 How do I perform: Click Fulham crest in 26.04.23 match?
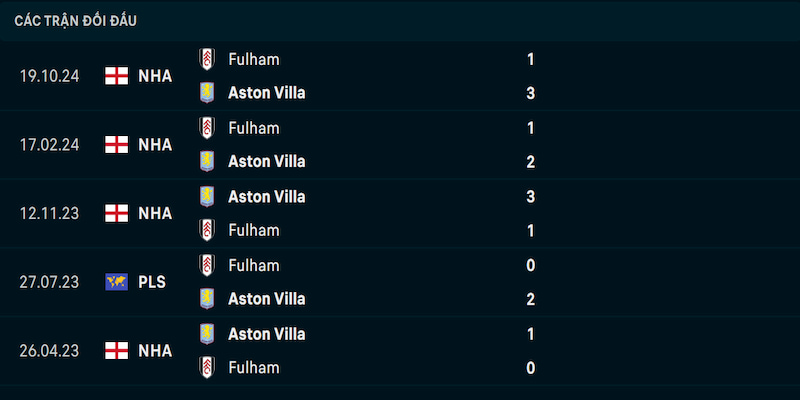tap(207, 367)
